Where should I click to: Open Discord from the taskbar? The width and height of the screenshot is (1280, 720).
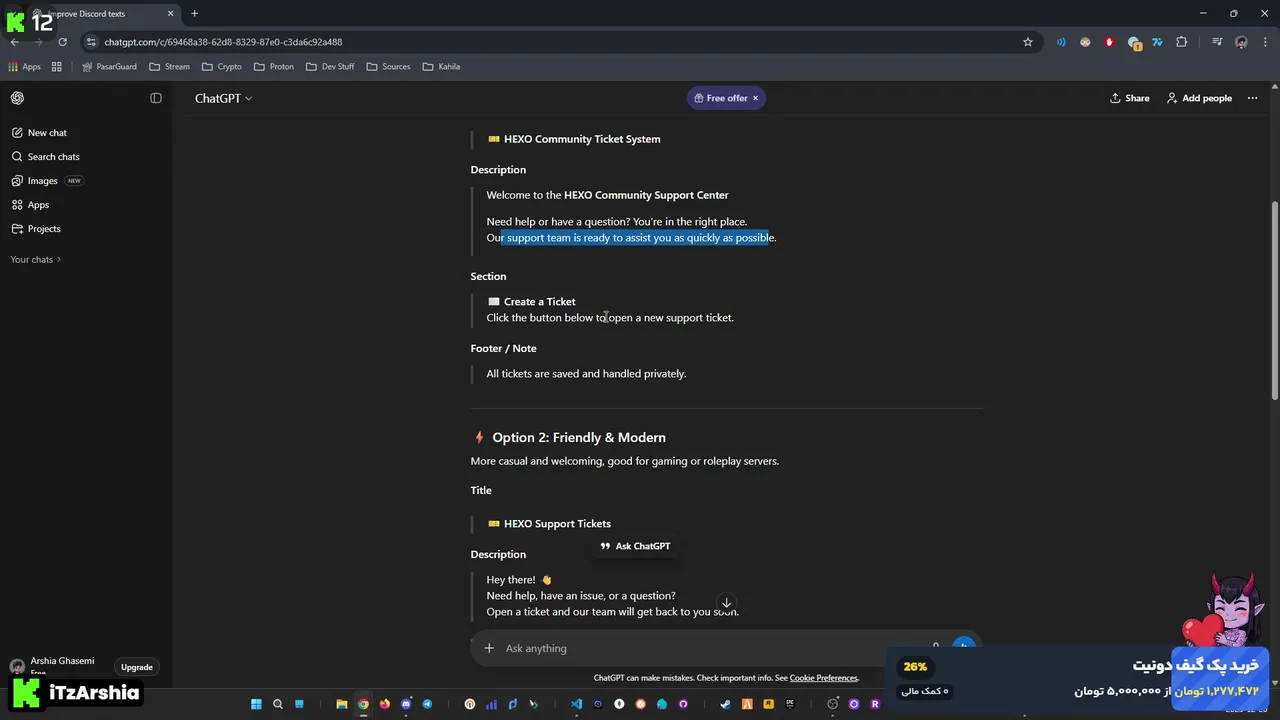coord(406,704)
